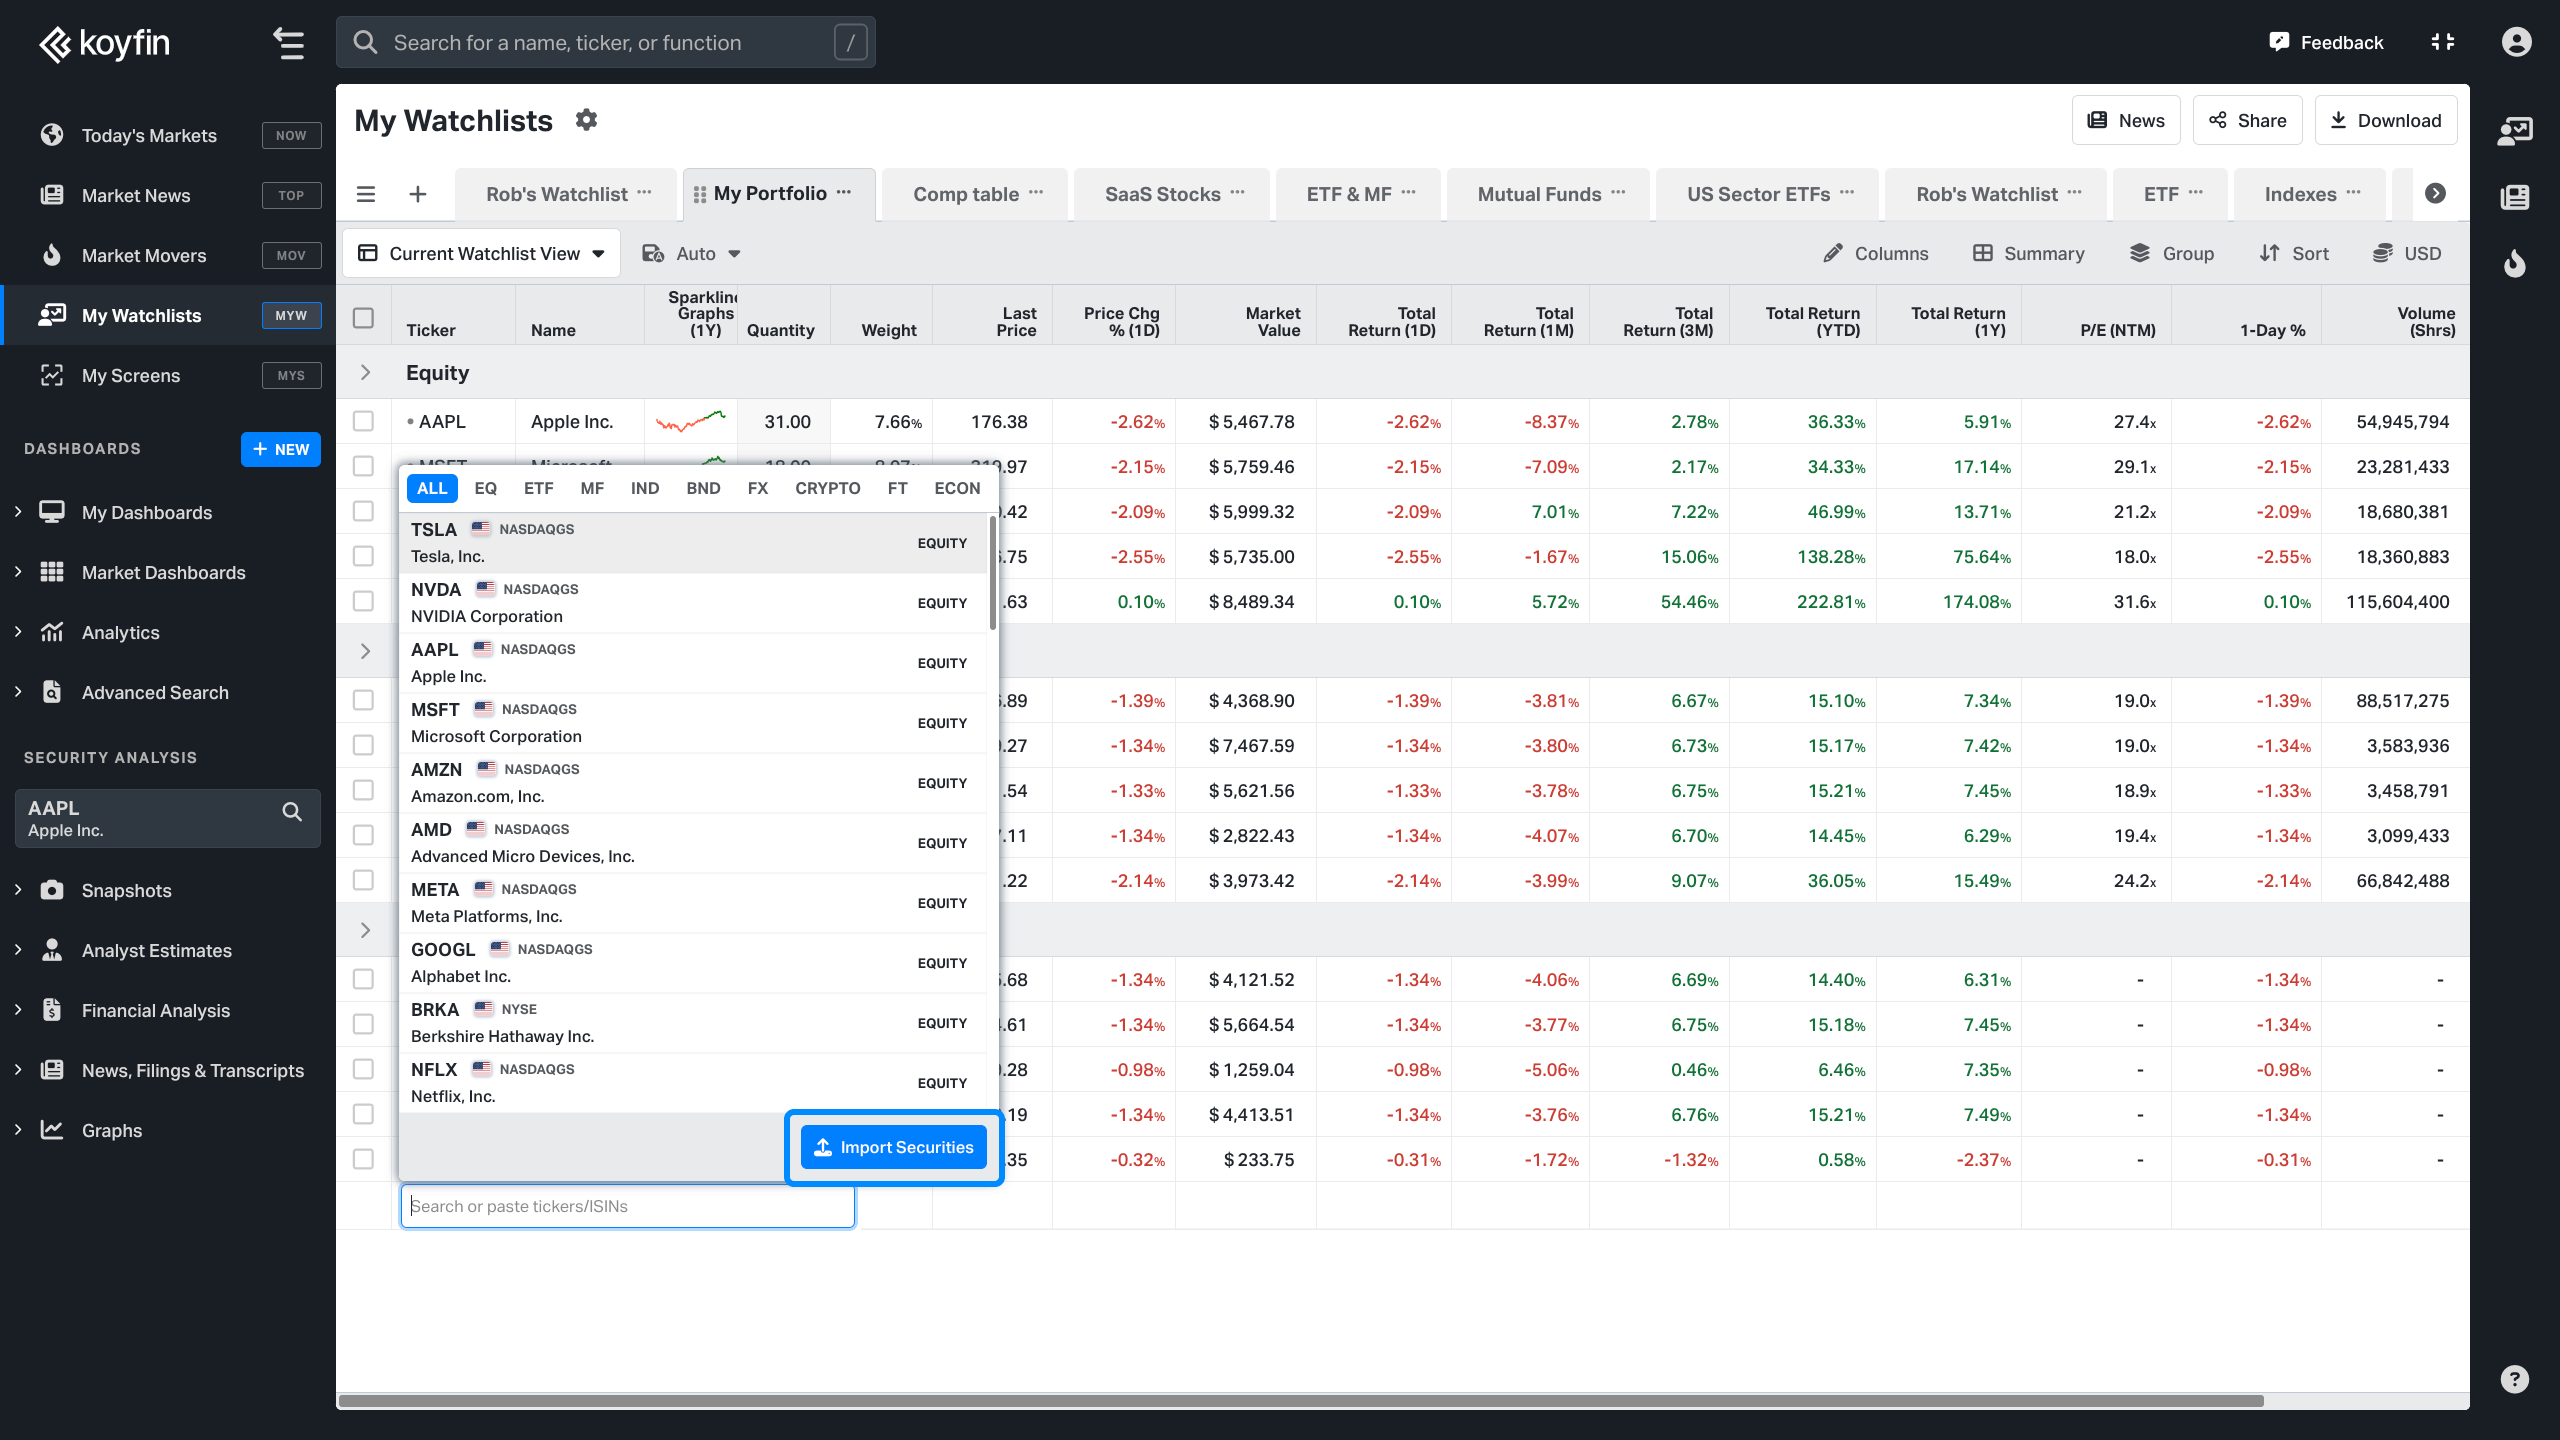This screenshot has height=1440, width=2560.
Task: Check the checkbox for the row with $7,467.59 market value
Action: click(x=363, y=745)
